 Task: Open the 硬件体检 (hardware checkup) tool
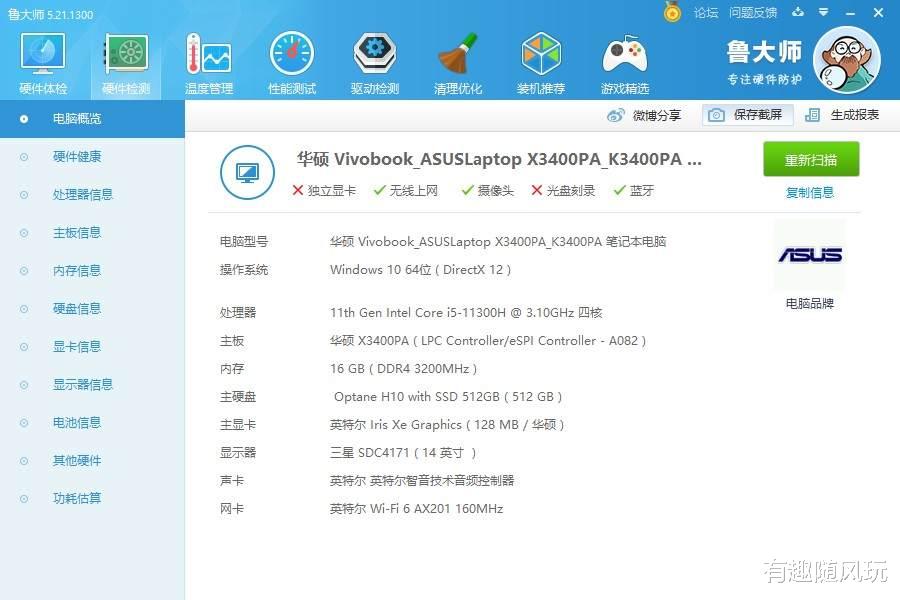pyautogui.click(x=41, y=60)
